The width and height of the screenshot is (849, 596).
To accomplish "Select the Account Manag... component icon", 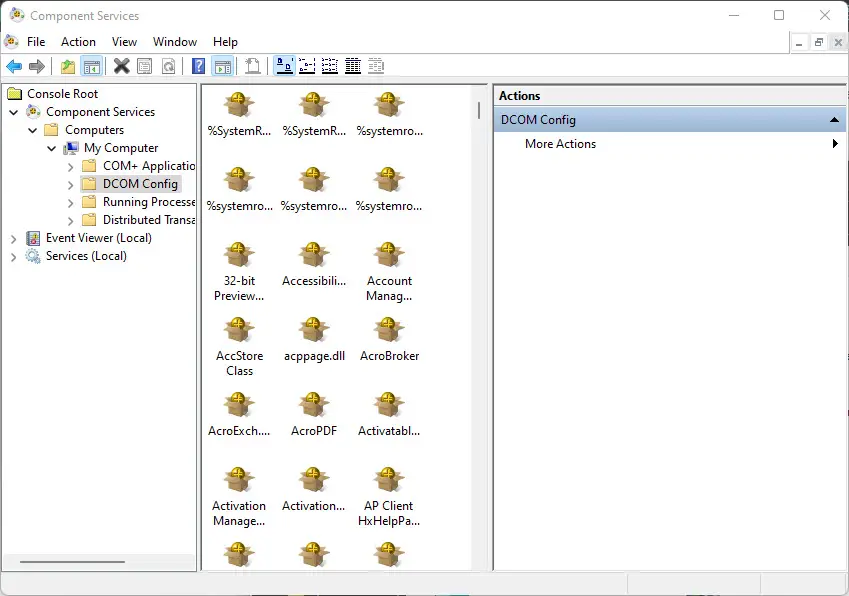I will click(389, 255).
